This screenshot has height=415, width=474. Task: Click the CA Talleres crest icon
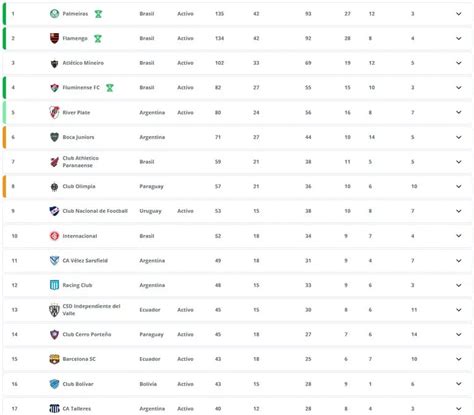pos(54,408)
